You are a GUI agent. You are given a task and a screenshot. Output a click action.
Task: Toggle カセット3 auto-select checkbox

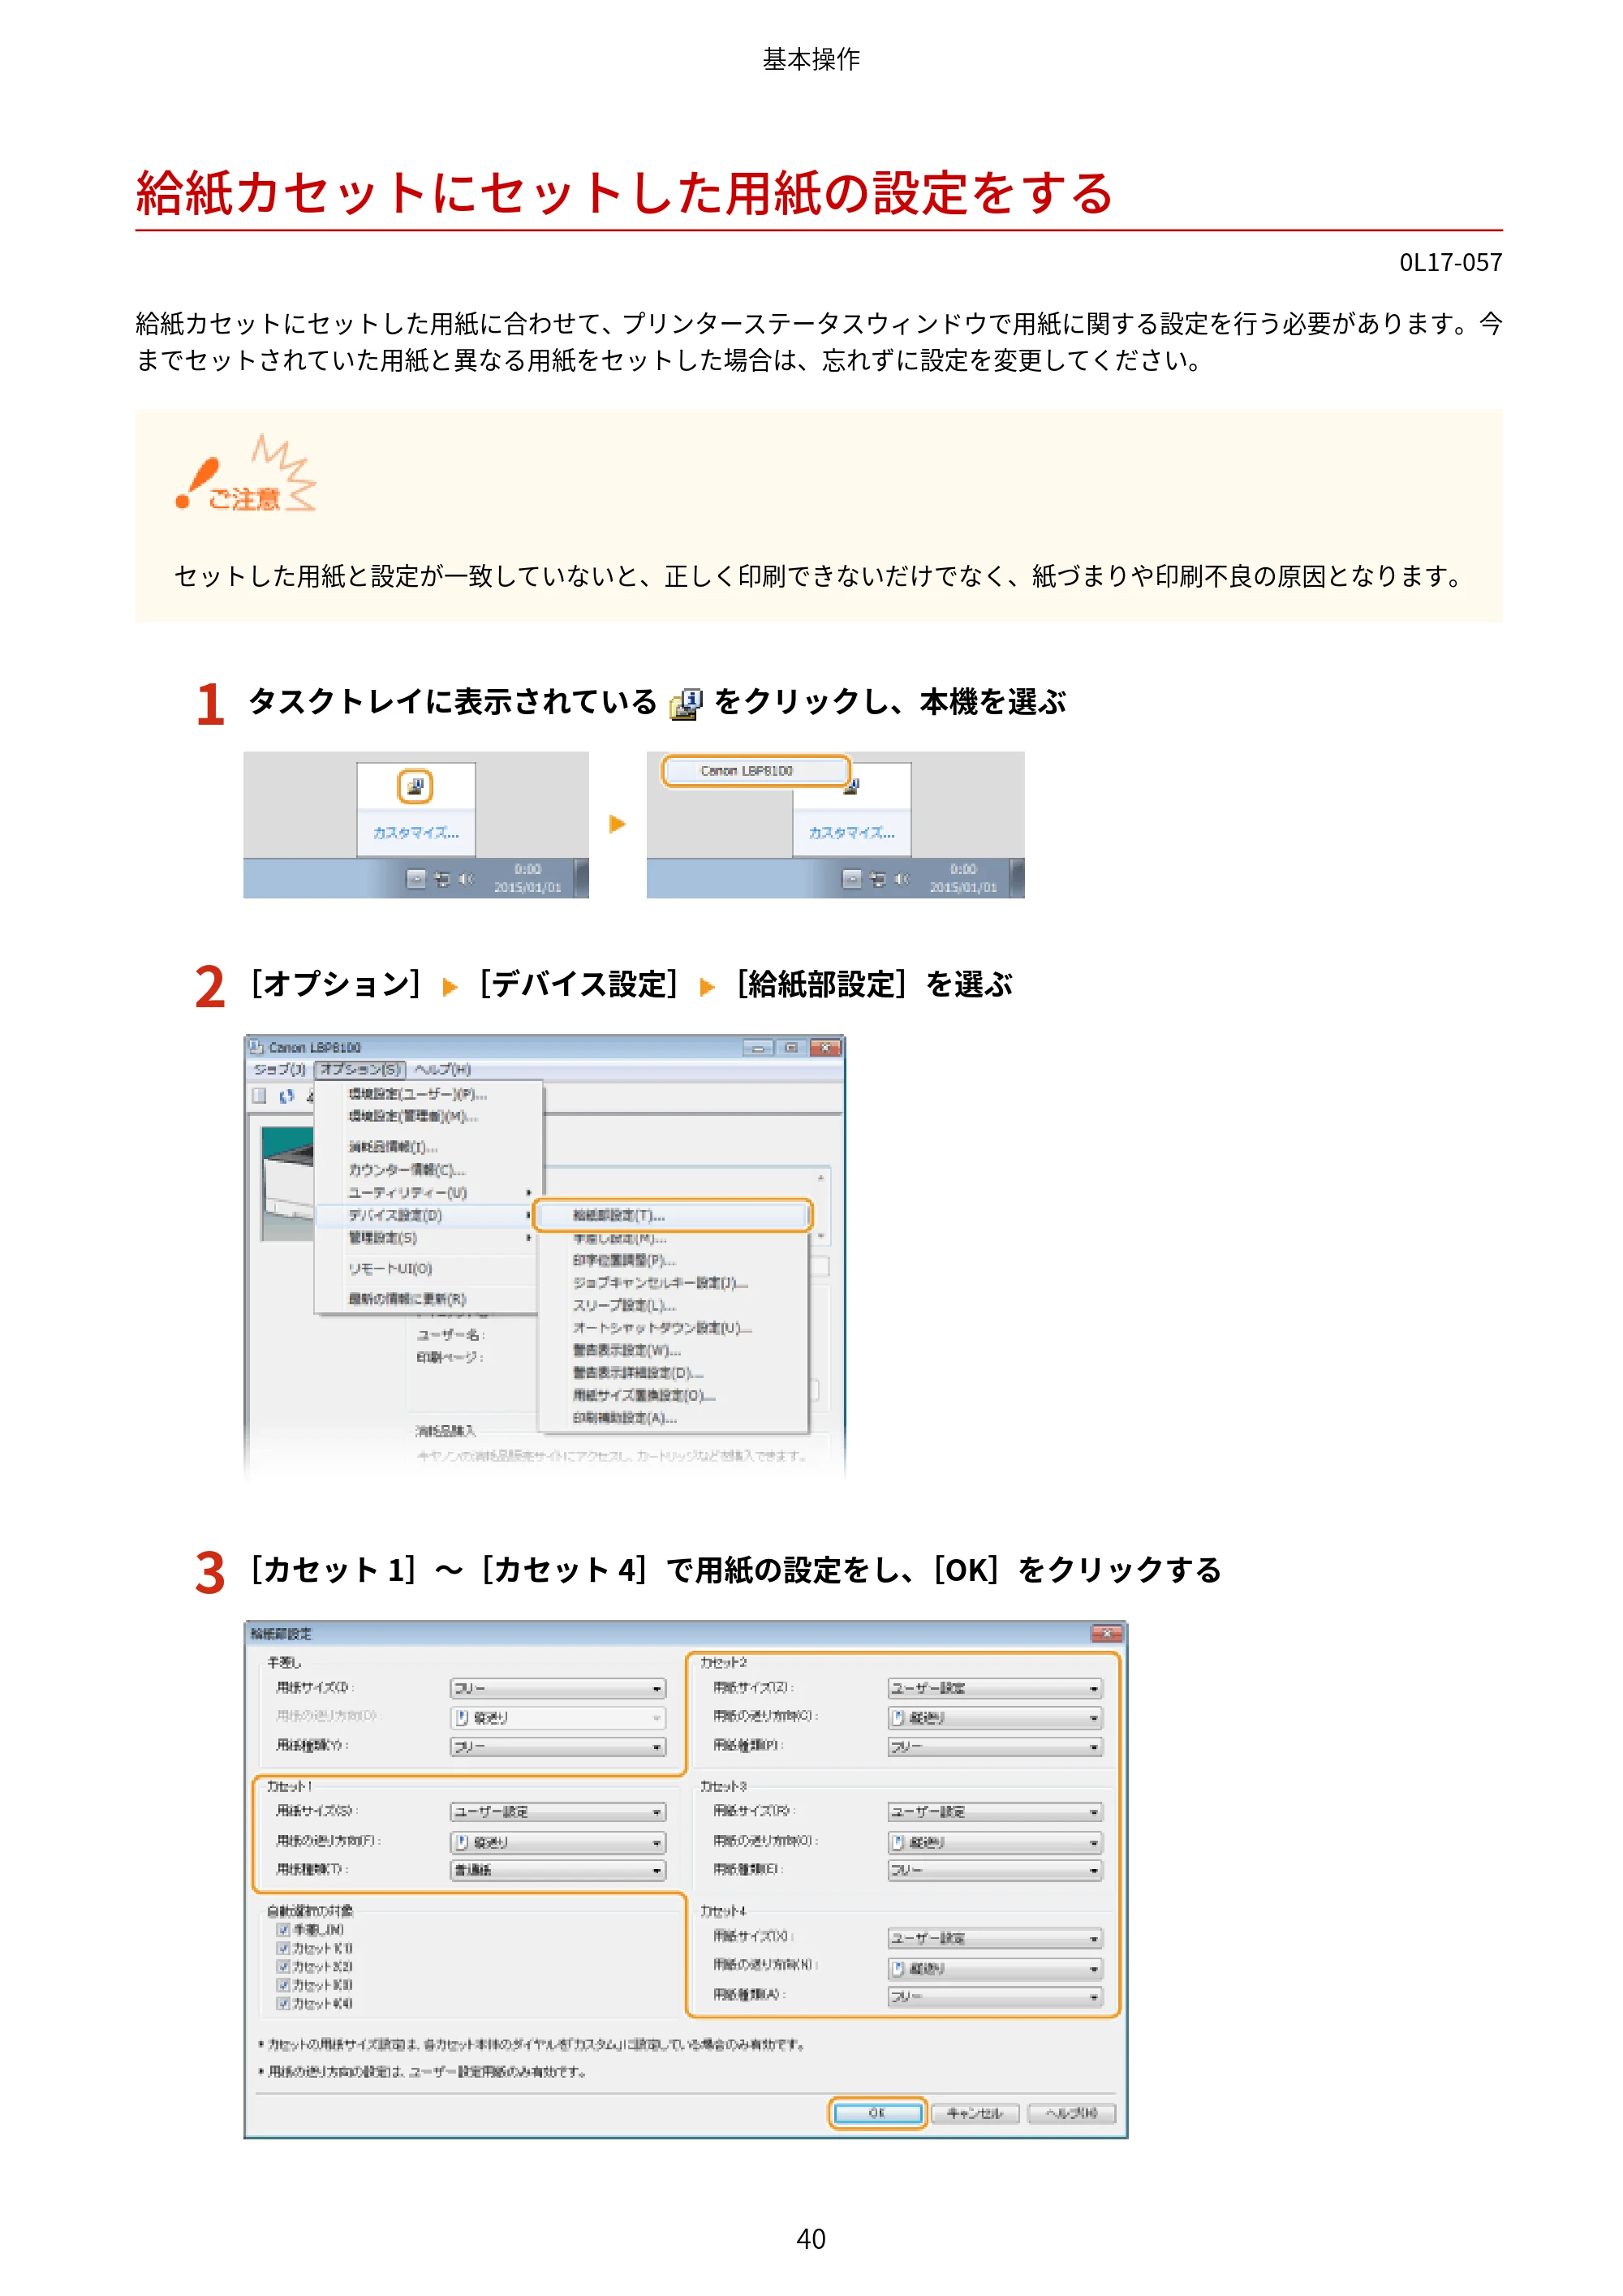pos(284,1985)
